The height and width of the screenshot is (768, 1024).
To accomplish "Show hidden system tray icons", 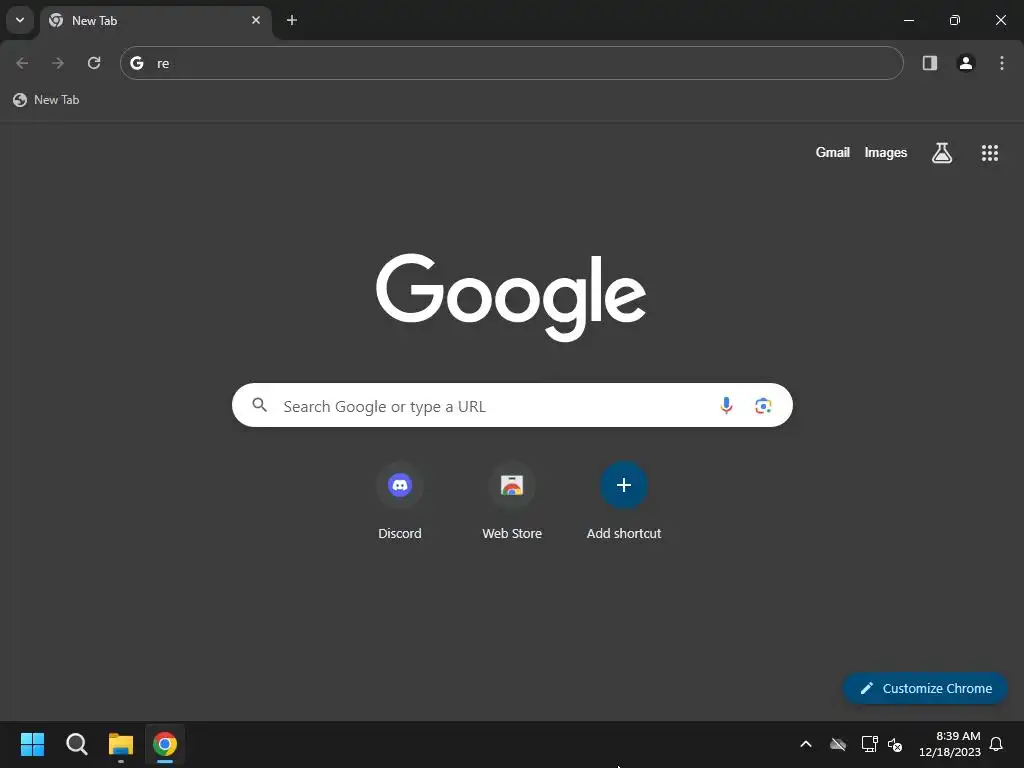I will tap(806, 744).
